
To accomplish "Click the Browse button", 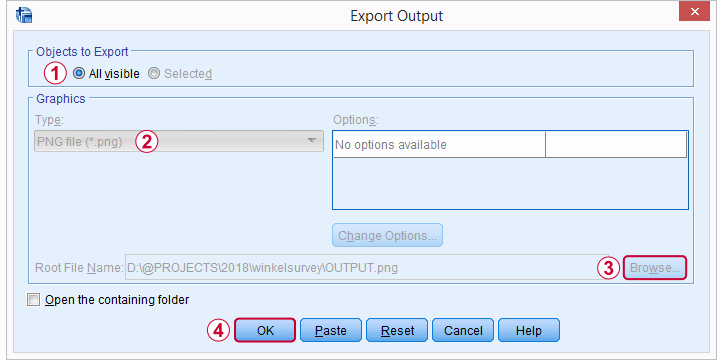I will tap(655, 268).
